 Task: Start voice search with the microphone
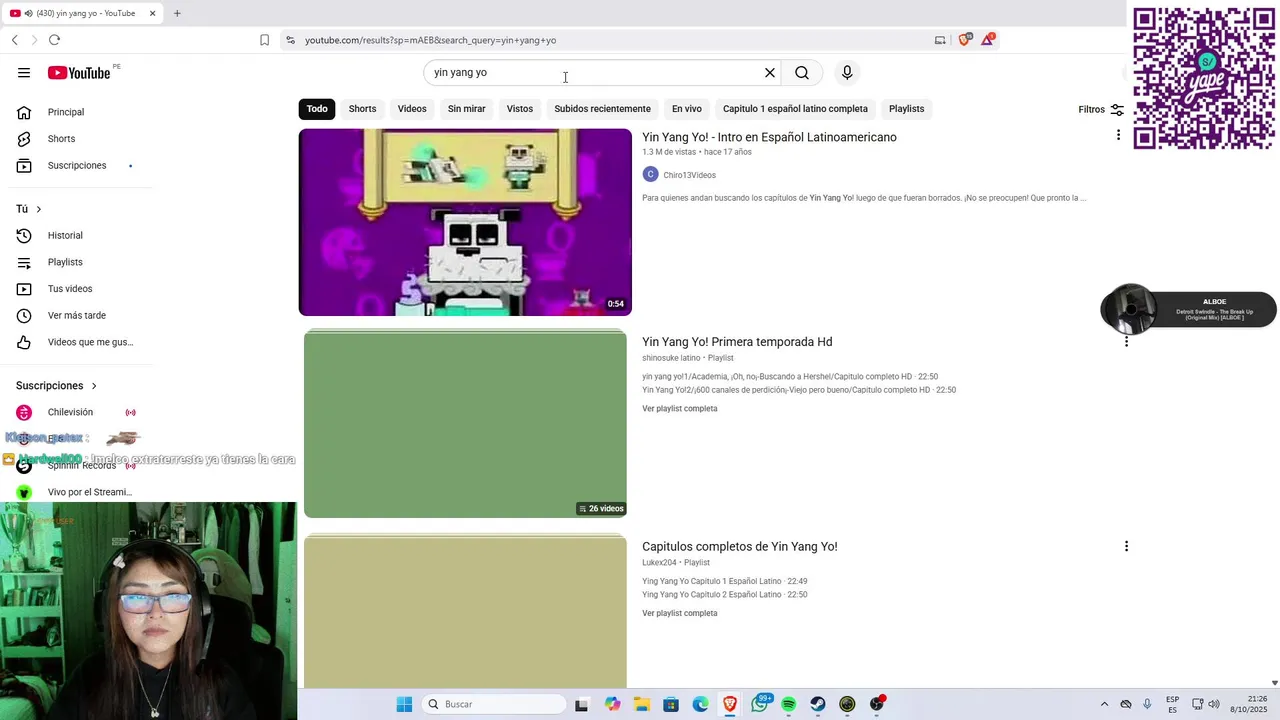(847, 72)
